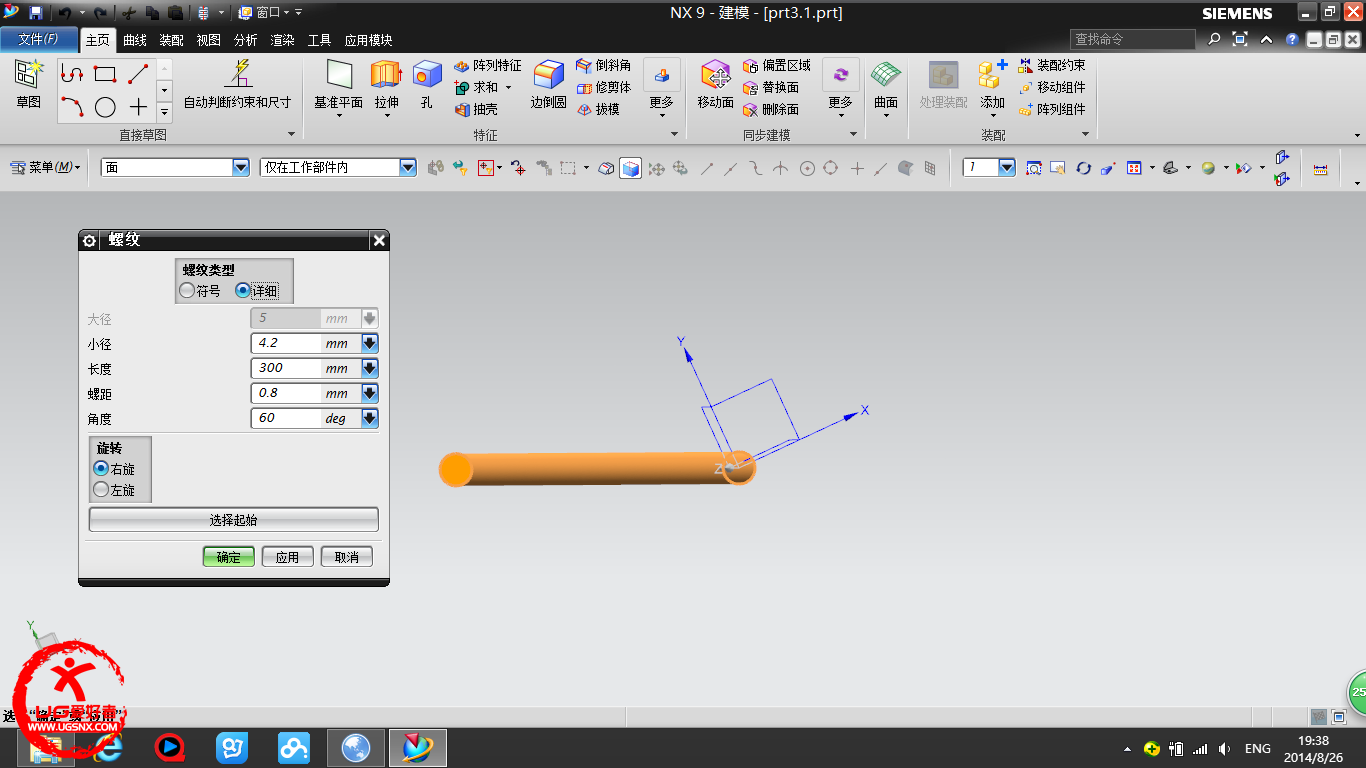The image size is (1366, 768).
Task: Click the 查找命令 search box
Action: [x=1133, y=39]
